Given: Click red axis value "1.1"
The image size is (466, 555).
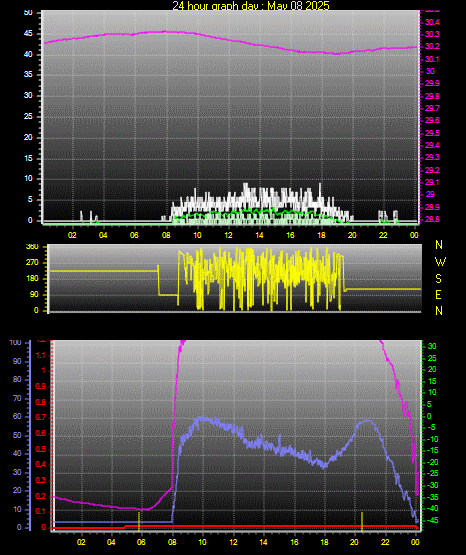Looking at the screenshot, I should click(x=41, y=355).
